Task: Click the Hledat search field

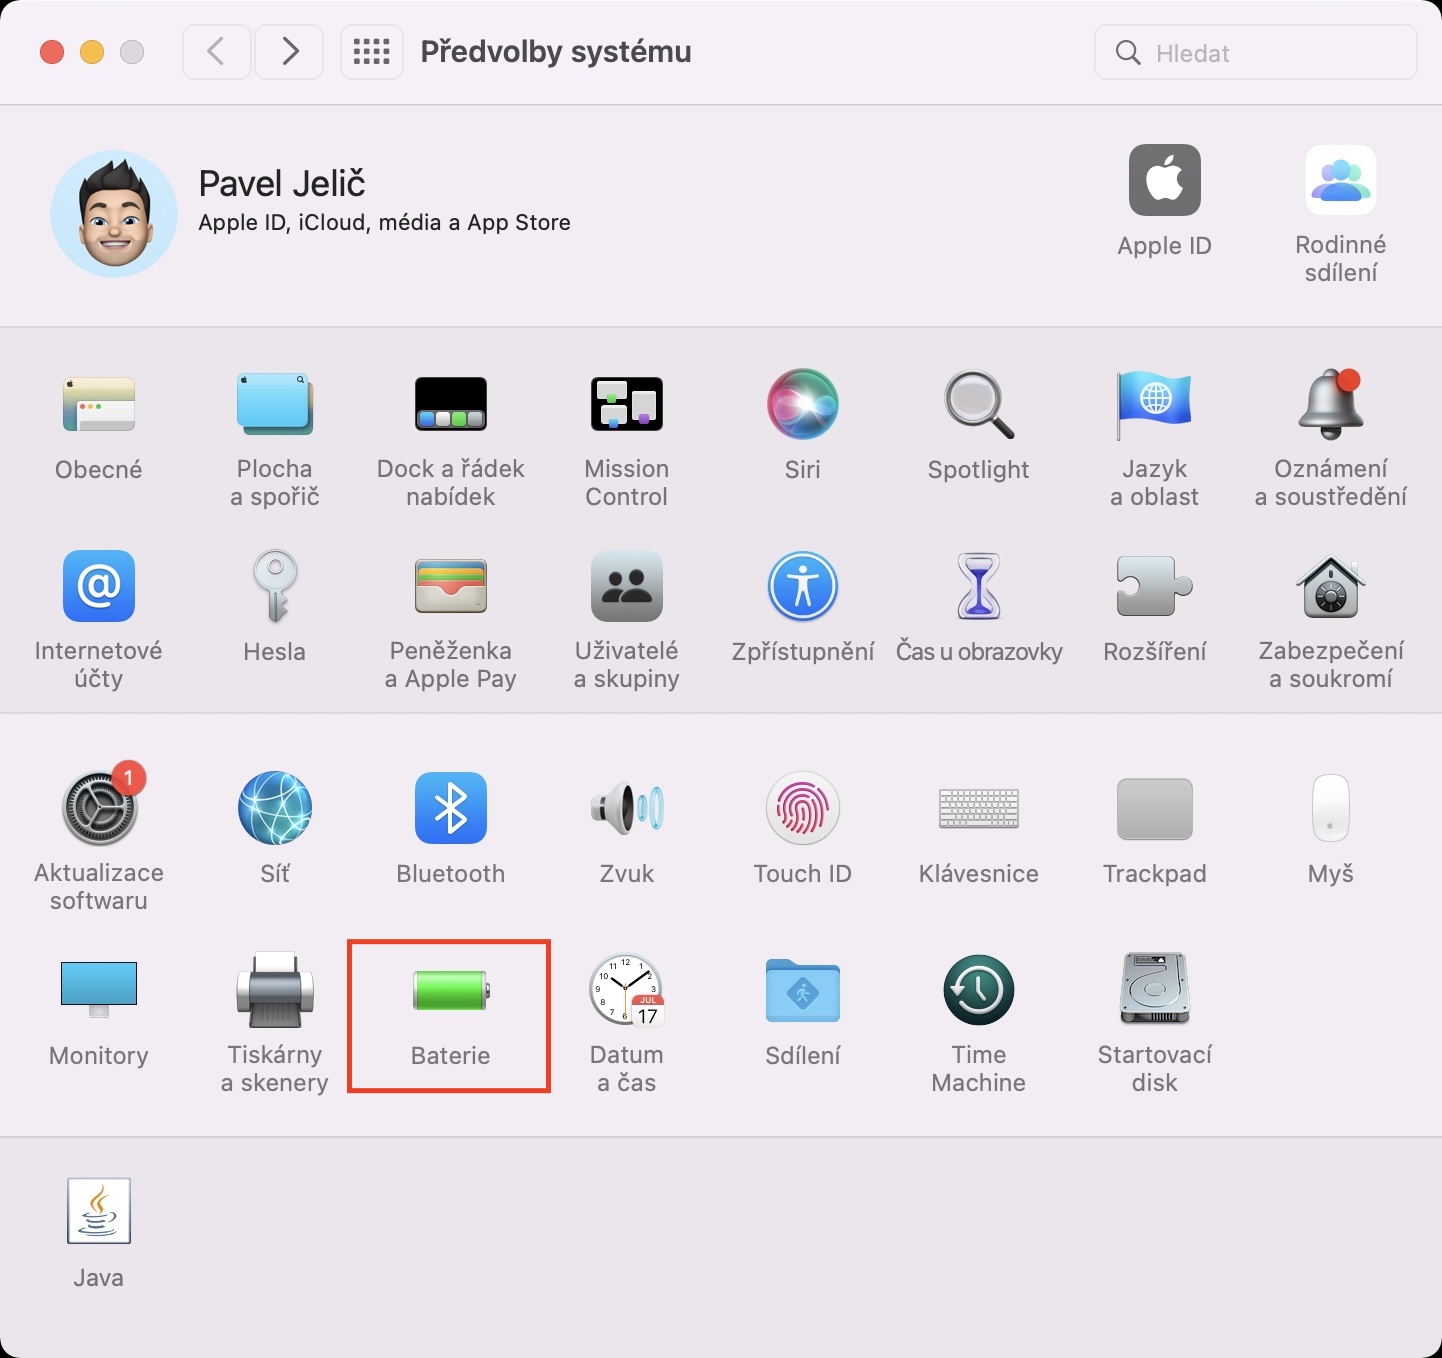Action: (x=1256, y=52)
